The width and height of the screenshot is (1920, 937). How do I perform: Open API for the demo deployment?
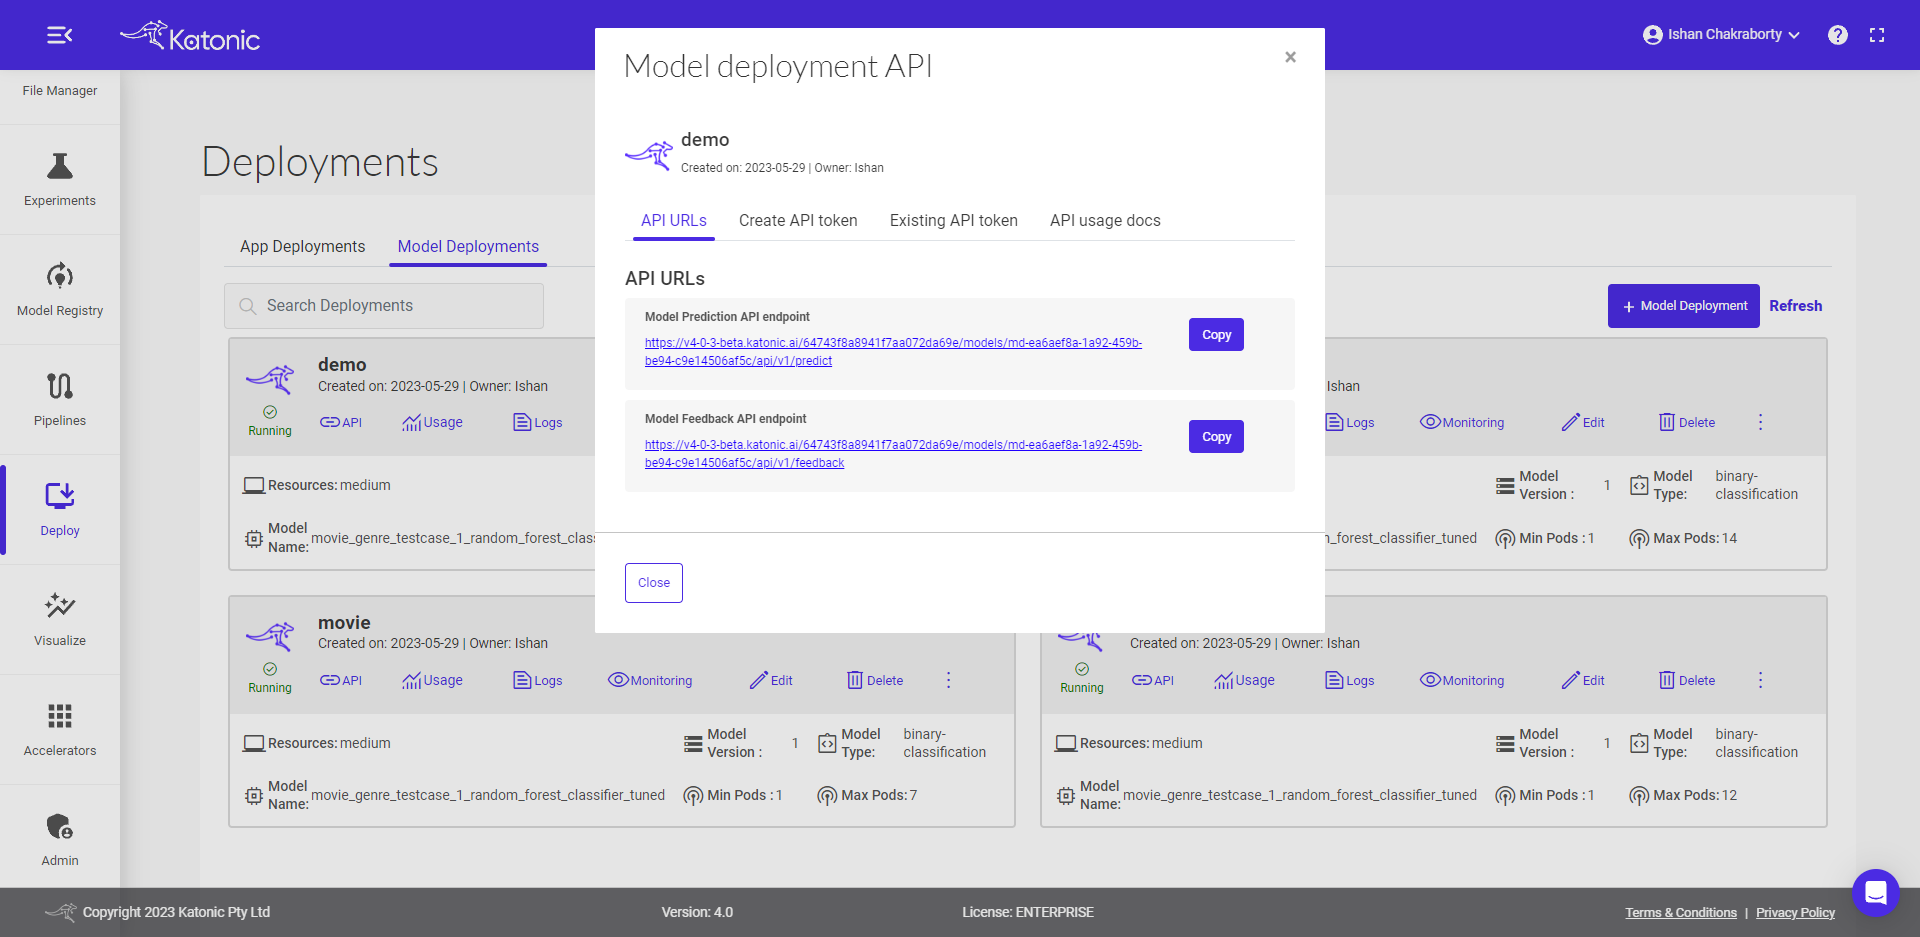(x=341, y=423)
